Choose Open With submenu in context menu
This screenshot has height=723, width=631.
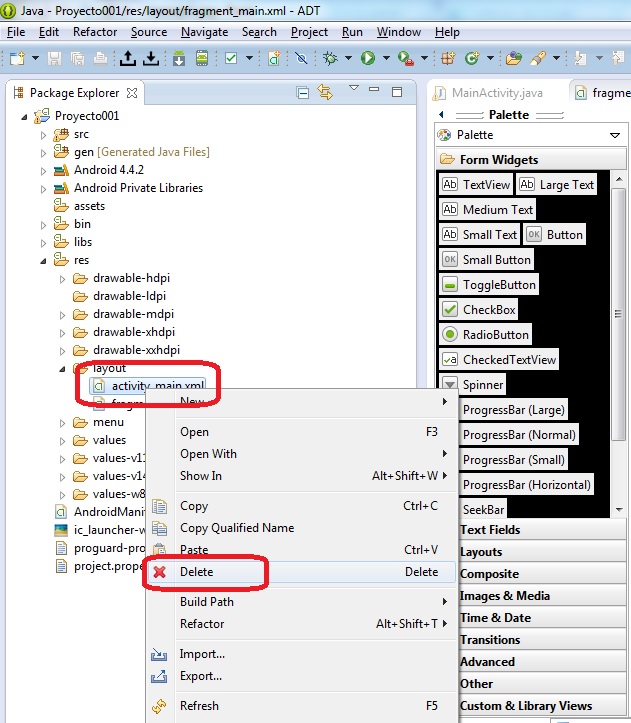click(x=301, y=454)
